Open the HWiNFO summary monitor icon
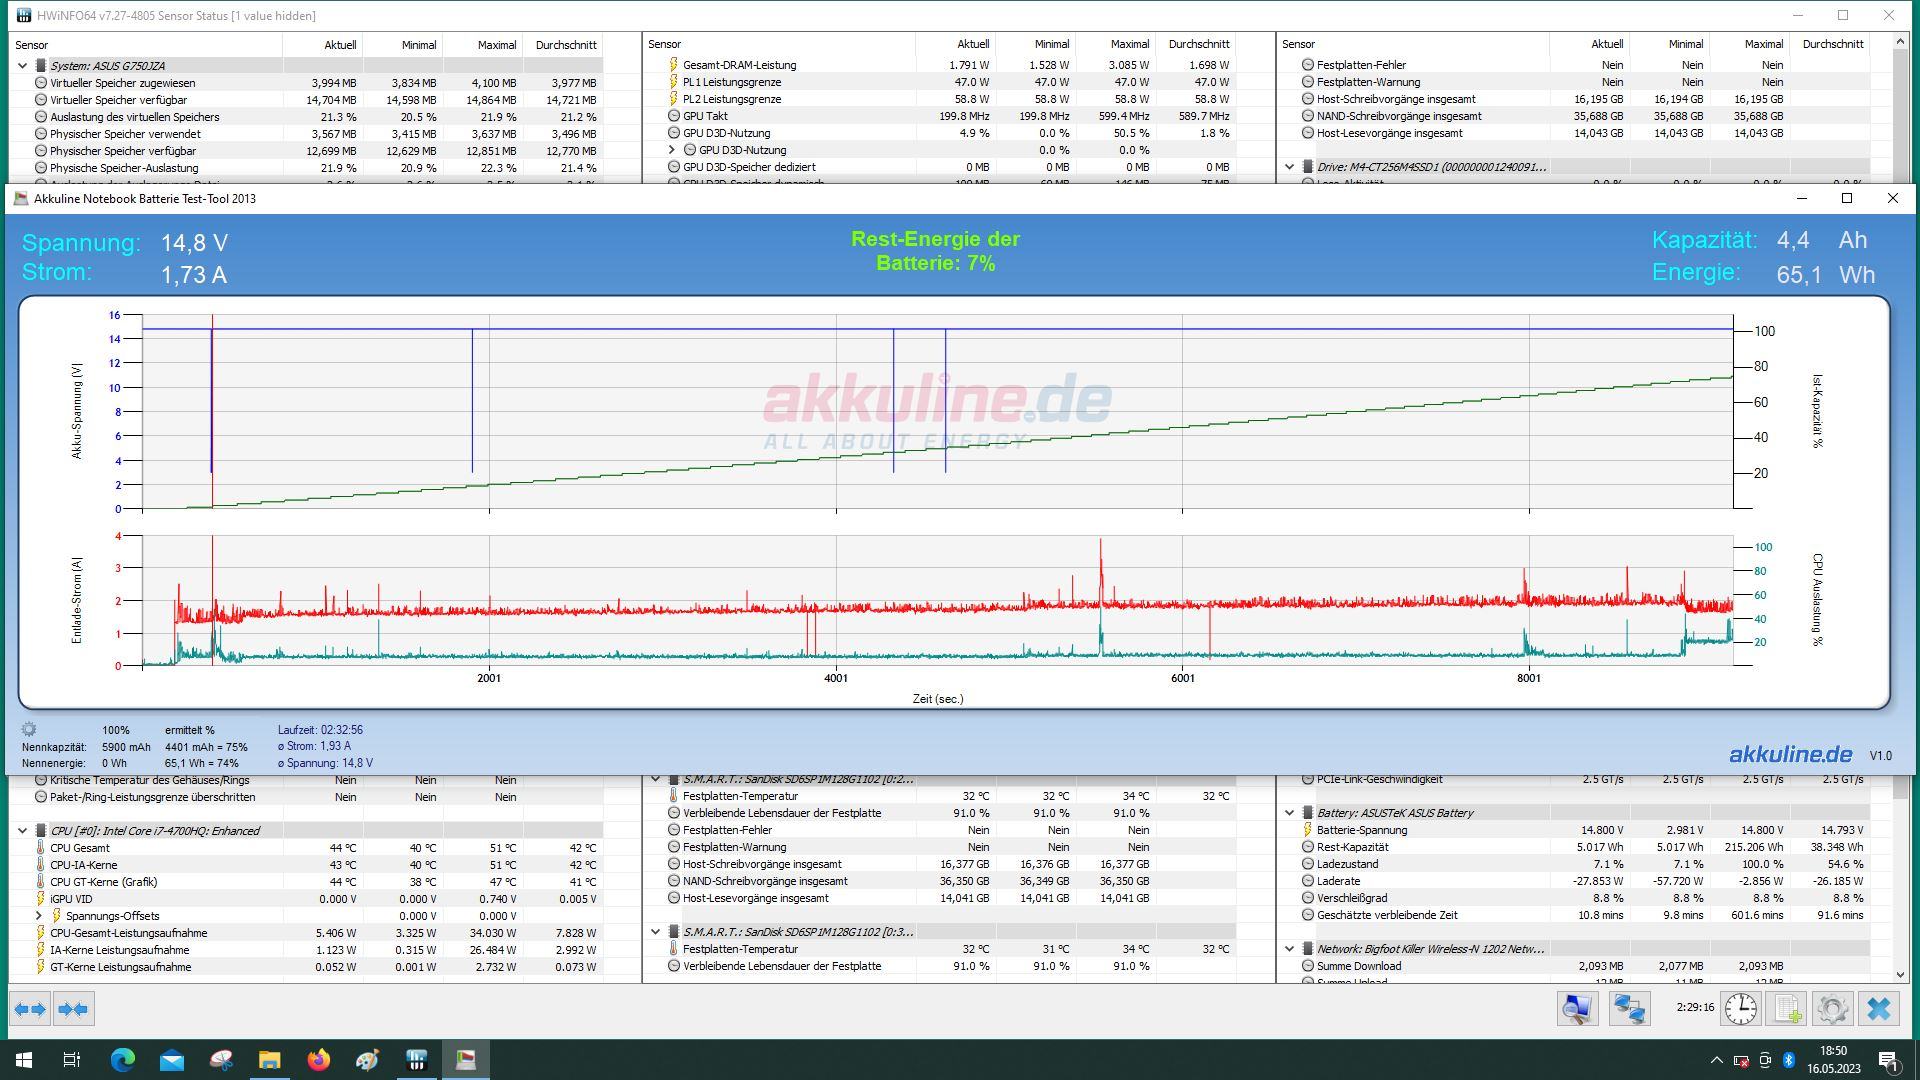The height and width of the screenshot is (1080, 1920). click(x=1577, y=1009)
